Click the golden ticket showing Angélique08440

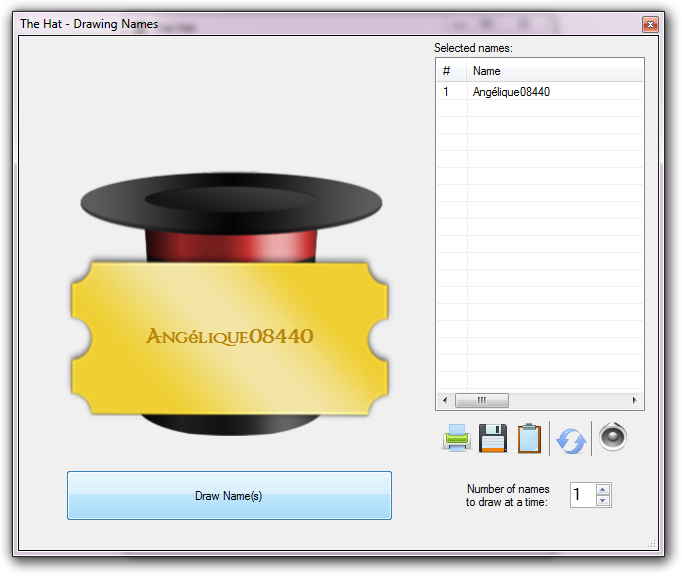(230, 338)
